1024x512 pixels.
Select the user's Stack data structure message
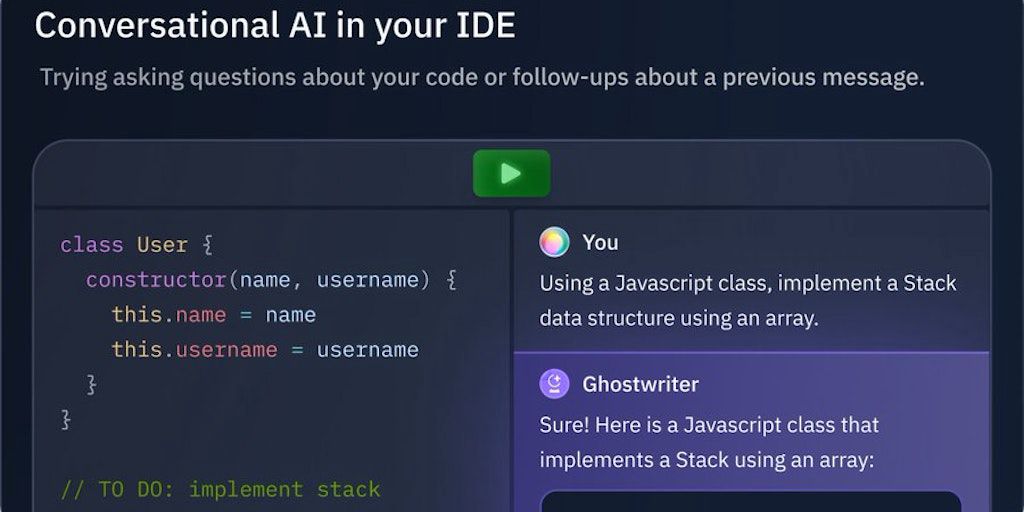click(748, 300)
